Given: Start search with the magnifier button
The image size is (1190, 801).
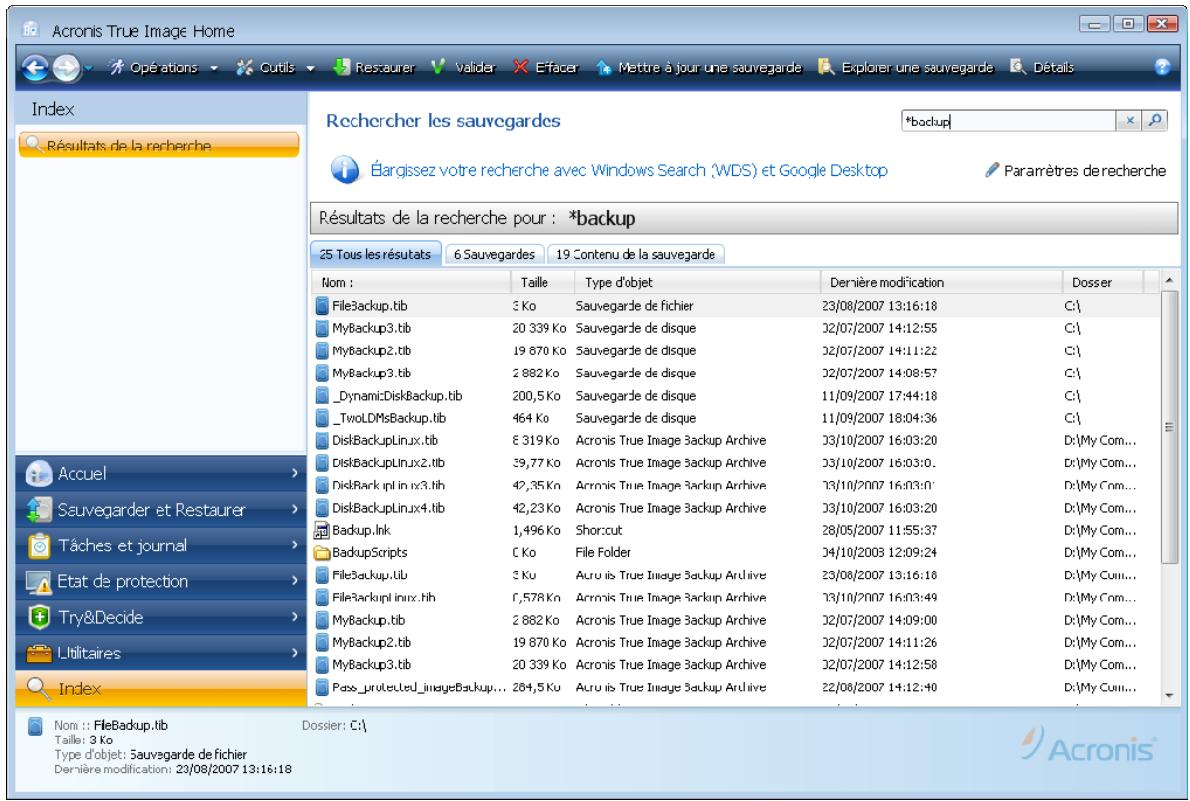Looking at the screenshot, I should pyautogui.click(x=1154, y=121).
